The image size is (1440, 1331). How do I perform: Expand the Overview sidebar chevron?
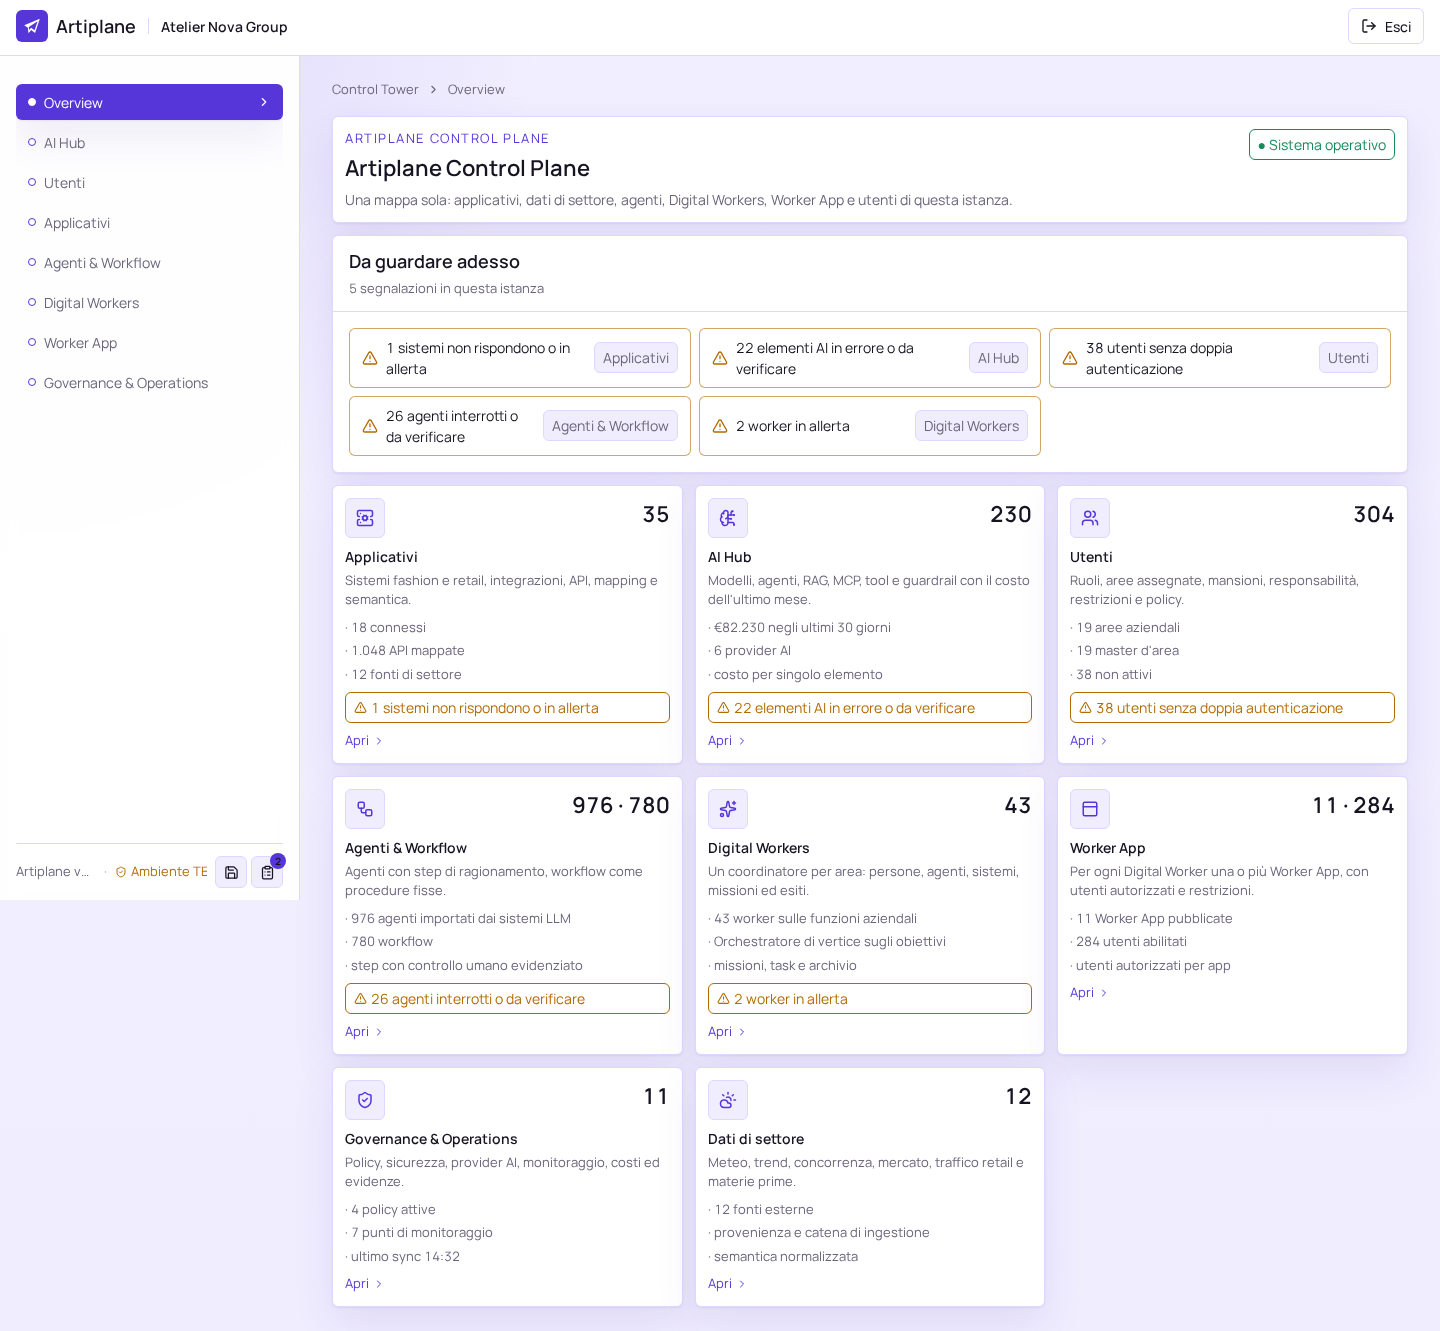pyautogui.click(x=264, y=102)
